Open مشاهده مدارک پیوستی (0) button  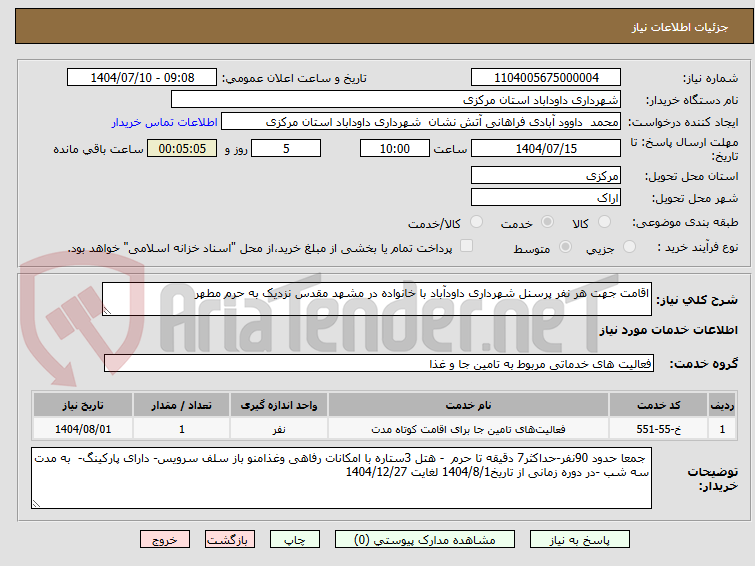click(425, 540)
